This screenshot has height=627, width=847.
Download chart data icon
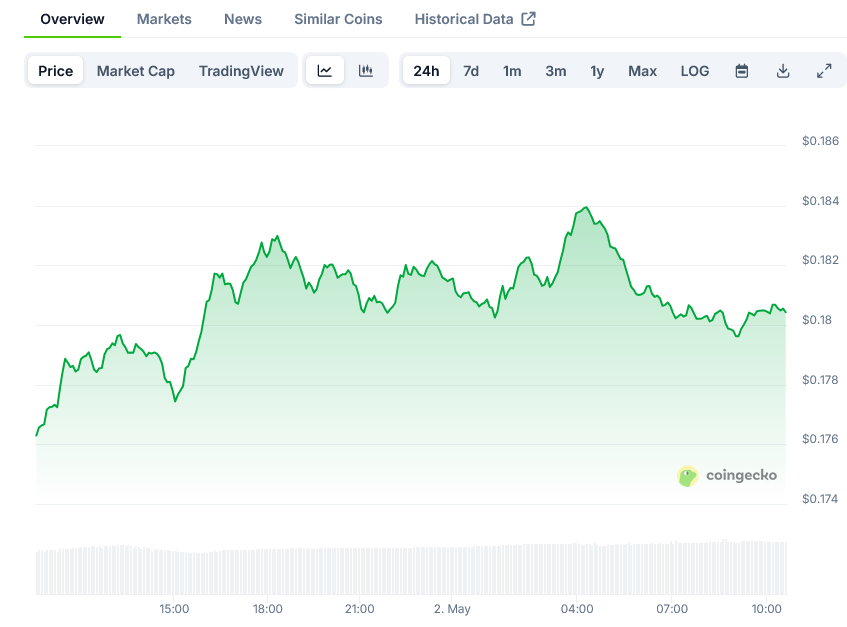[x=783, y=71]
